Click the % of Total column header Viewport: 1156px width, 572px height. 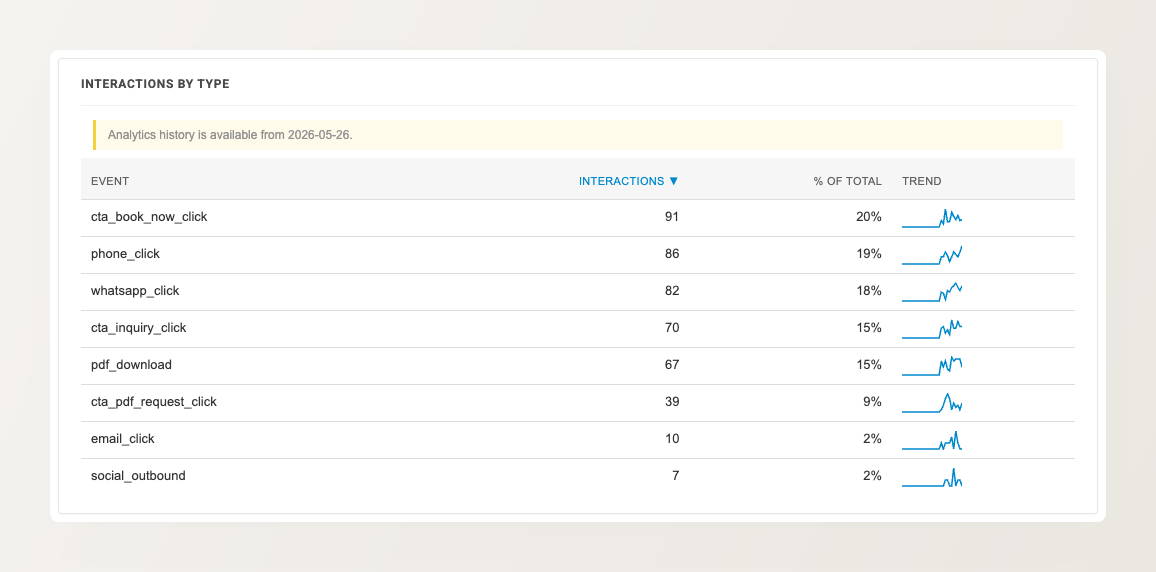pyautogui.click(x=847, y=181)
